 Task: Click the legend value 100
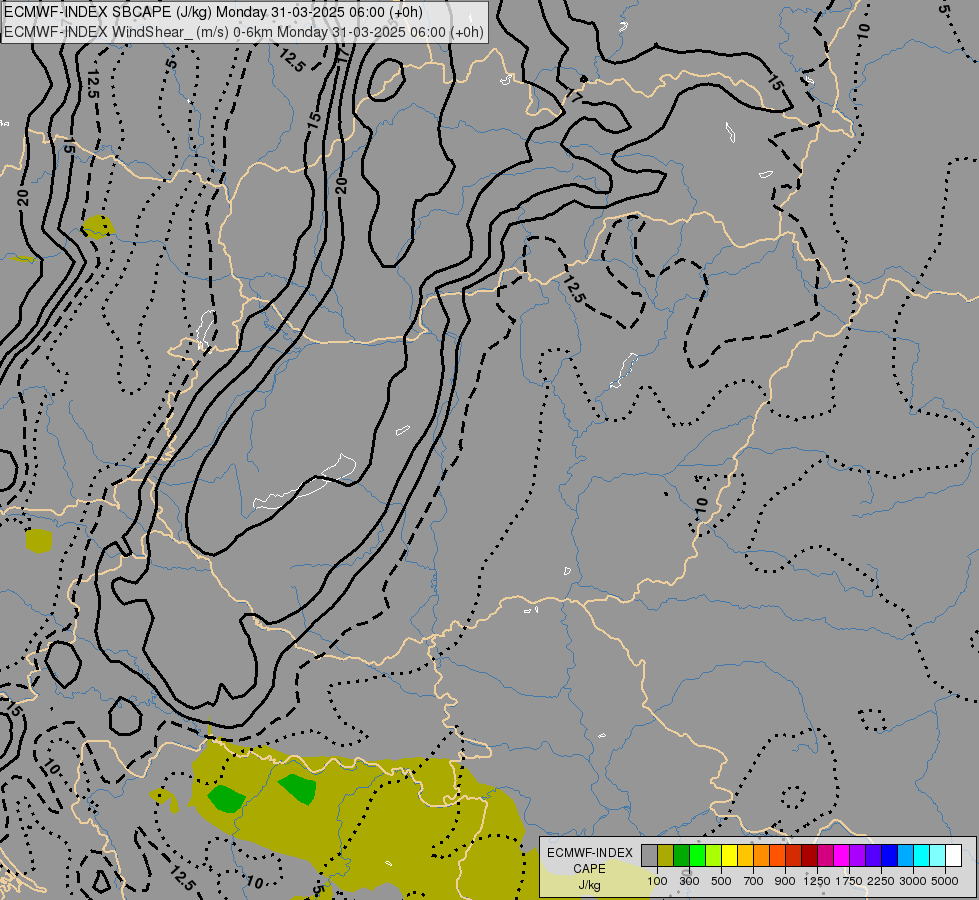click(x=657, y=881)
